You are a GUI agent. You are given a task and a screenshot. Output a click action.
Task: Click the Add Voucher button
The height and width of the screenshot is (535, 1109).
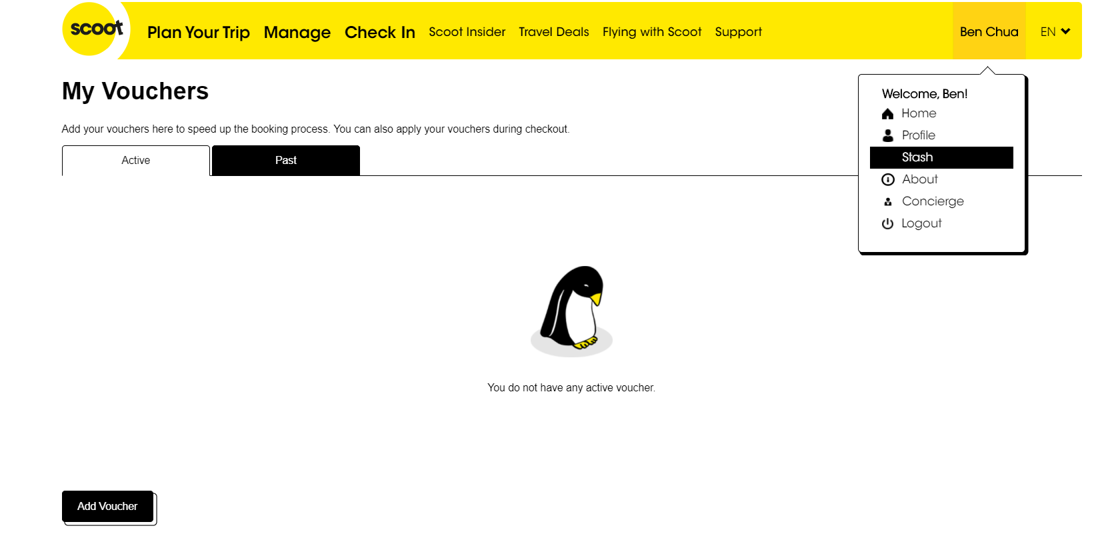108,506
